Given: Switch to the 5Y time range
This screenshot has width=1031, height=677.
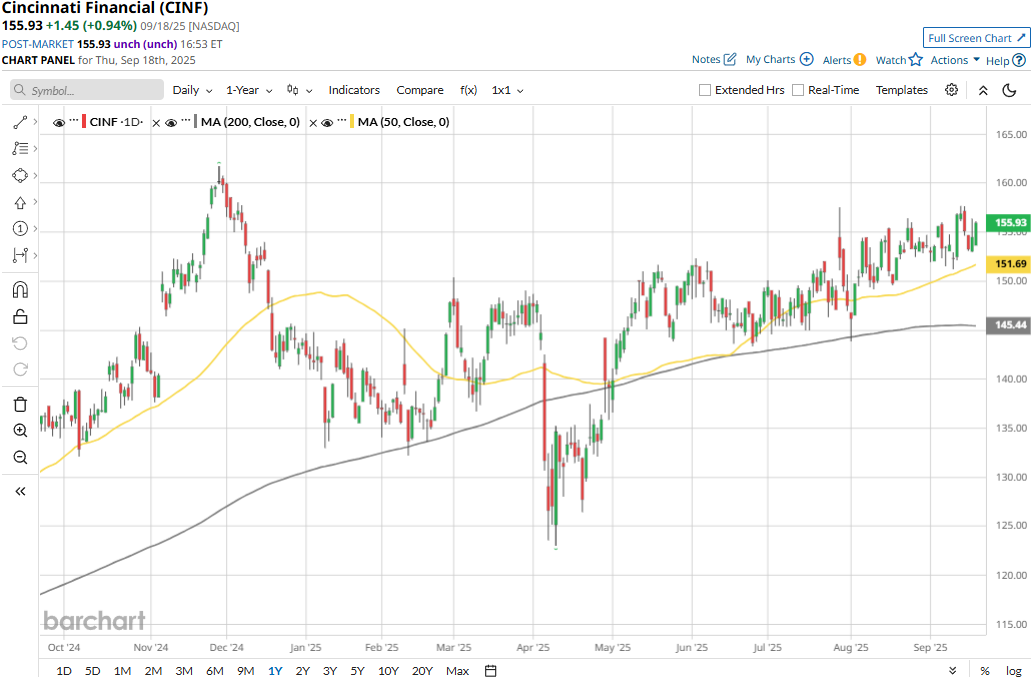Looking at the screenshot, I should (x=357, y=670).
